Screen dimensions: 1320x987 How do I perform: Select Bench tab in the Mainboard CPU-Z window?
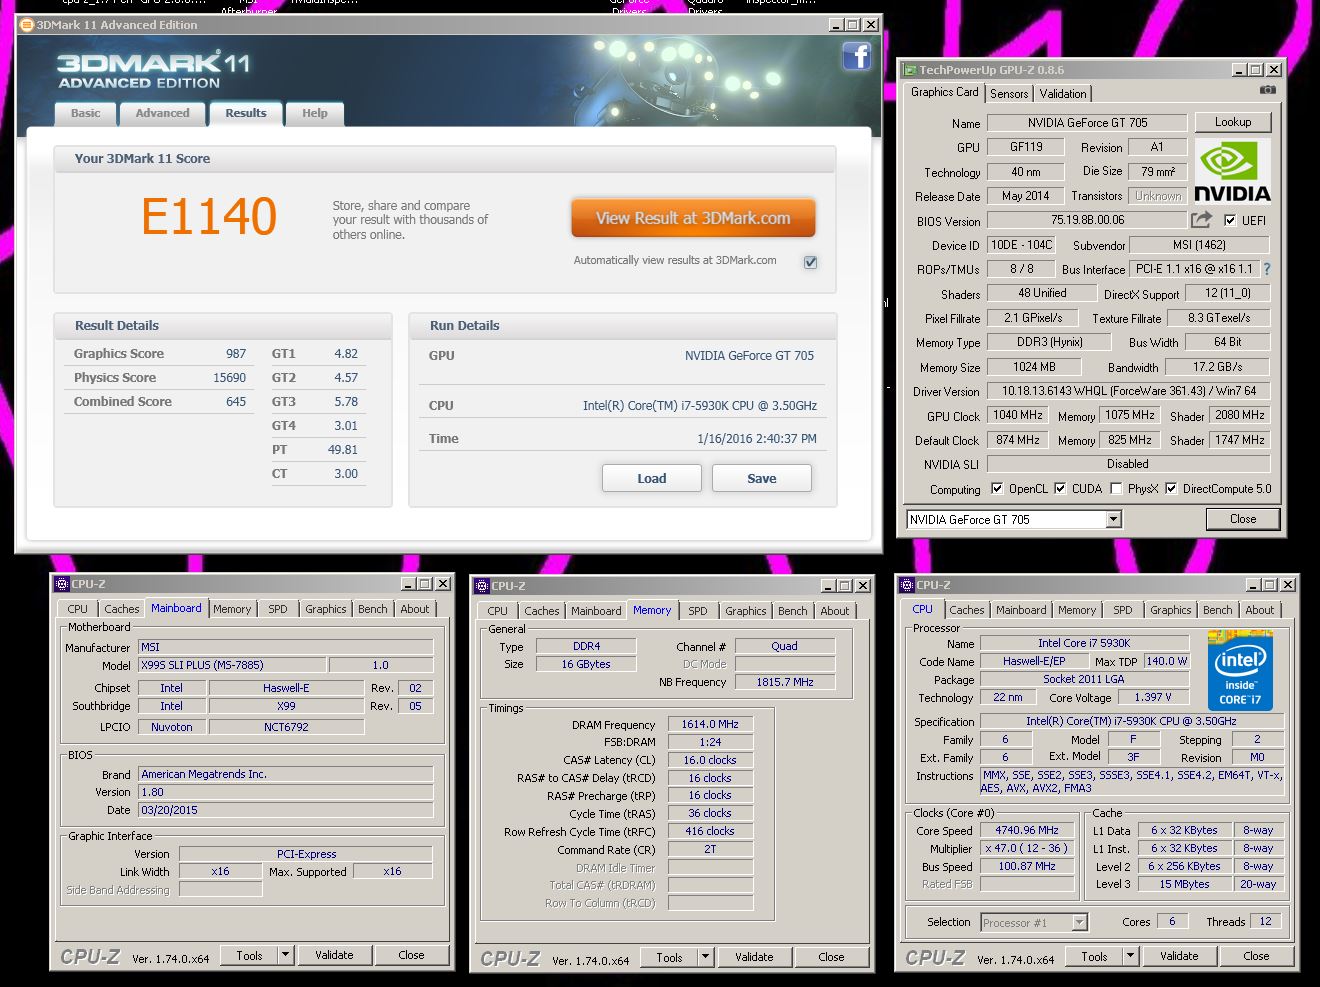(x=373, y=608)
